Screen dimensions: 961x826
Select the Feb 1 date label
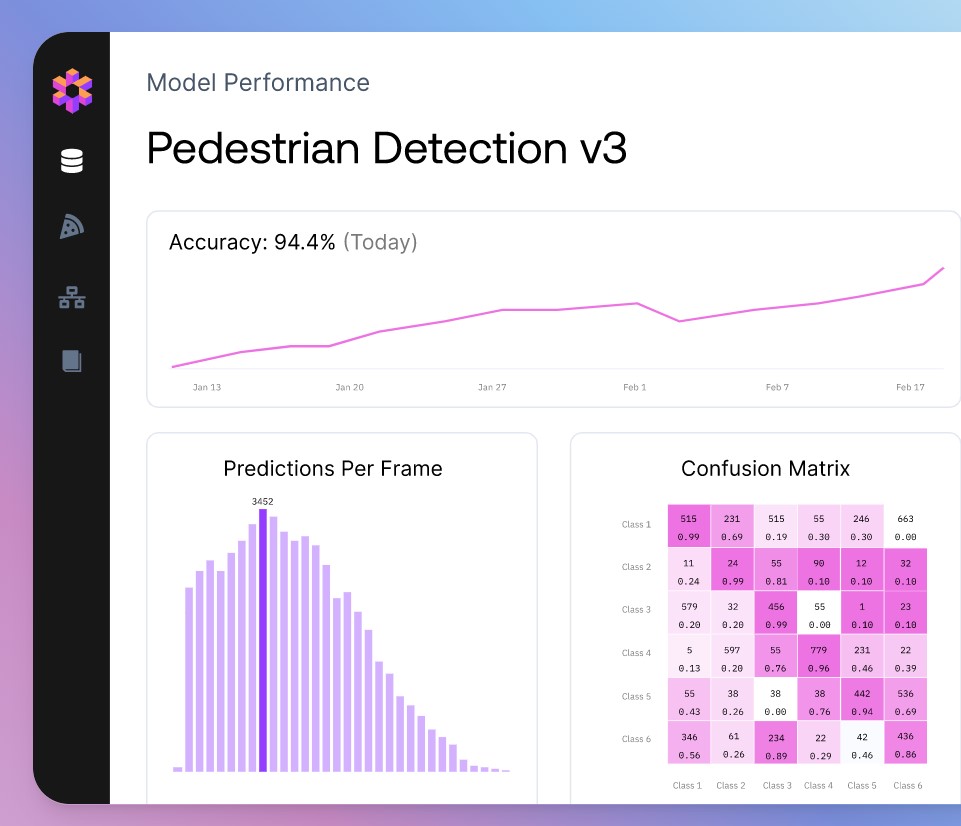pyautogui.click(x=635, y=387)
